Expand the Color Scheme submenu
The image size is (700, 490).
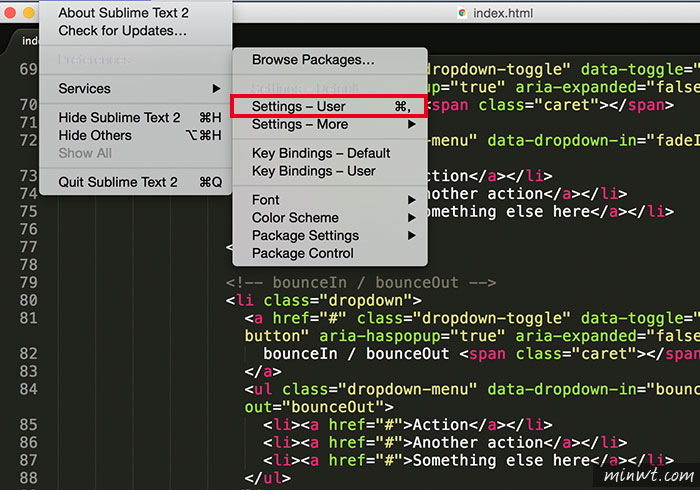click(x=329, y=218)
